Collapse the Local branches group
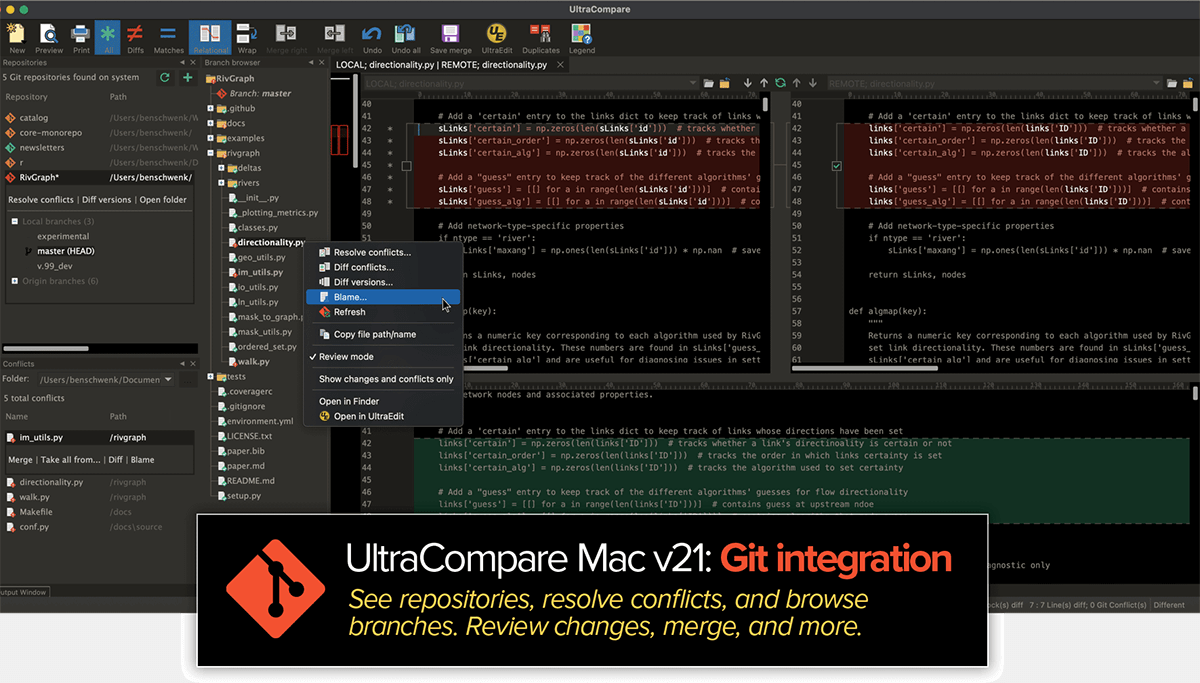This screenshot has width=1200, height=683. coord(14,221)
